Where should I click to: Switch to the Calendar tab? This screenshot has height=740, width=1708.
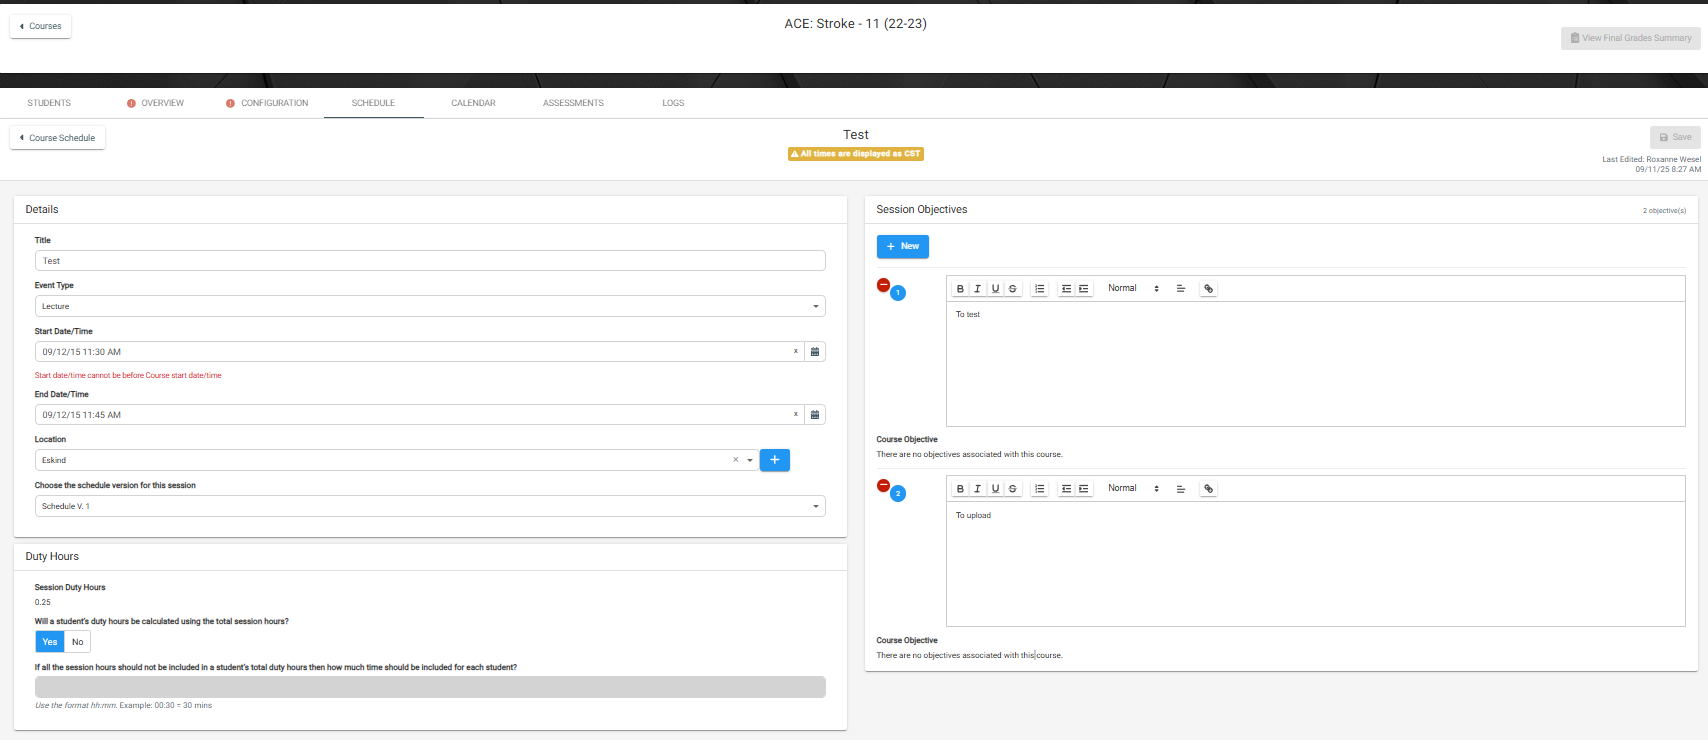(x=473, y=103)
